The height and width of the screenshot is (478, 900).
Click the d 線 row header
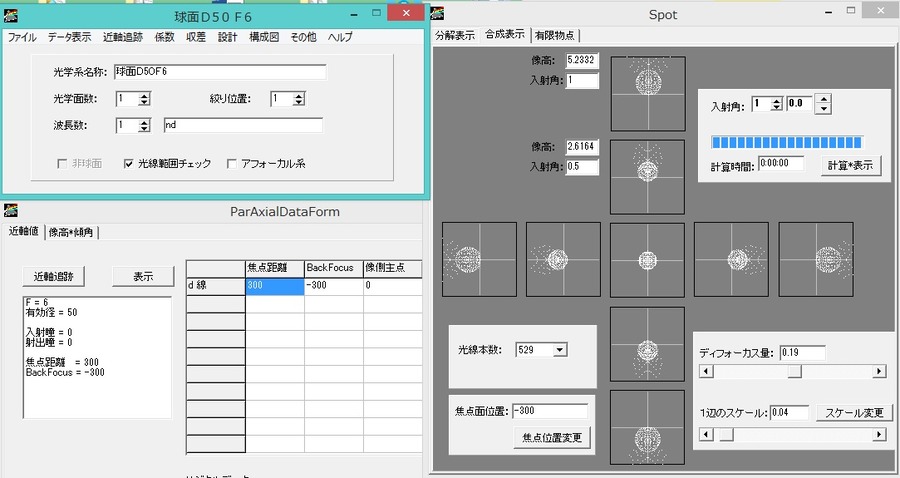click(x=216, y=286)
